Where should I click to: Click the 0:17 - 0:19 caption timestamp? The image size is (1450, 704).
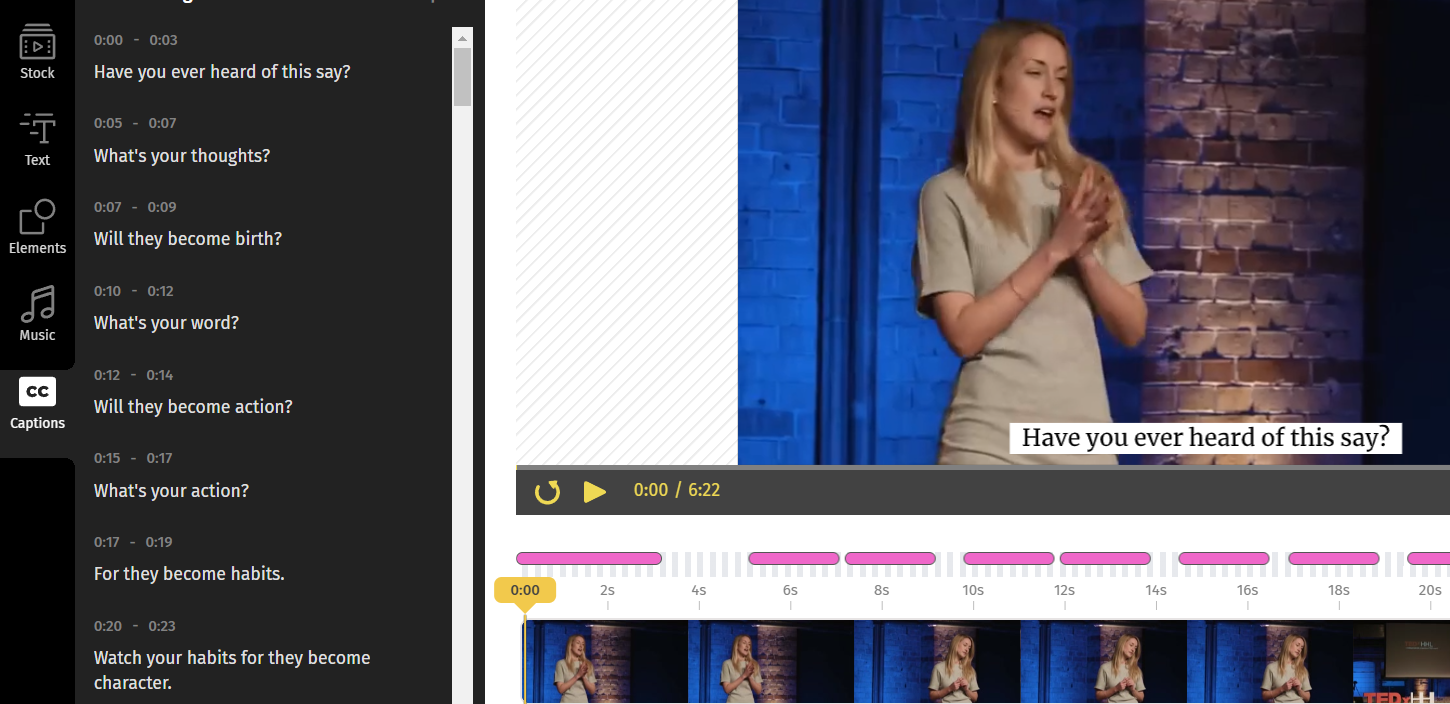click(133, 542)
